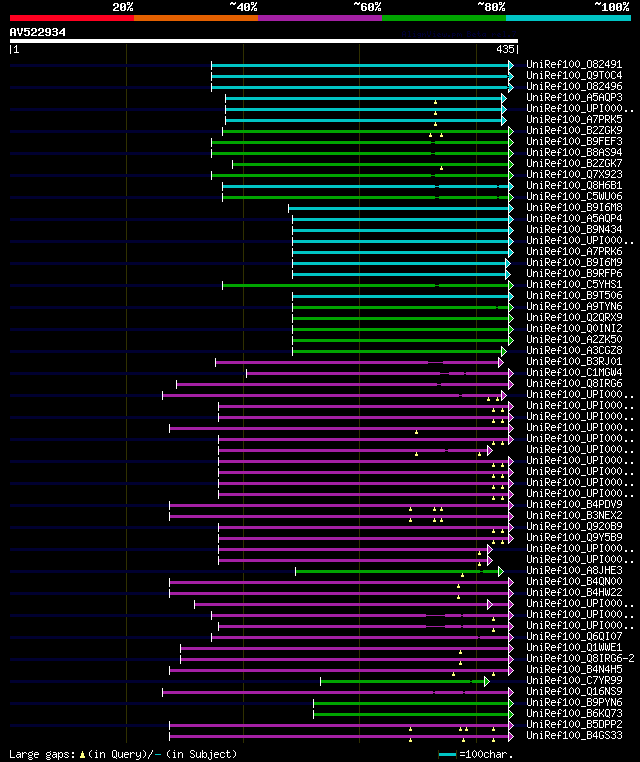640x762 pixels.
Task: Click the cyan ~100% legend color bar
Action: [x=568, y=18]
